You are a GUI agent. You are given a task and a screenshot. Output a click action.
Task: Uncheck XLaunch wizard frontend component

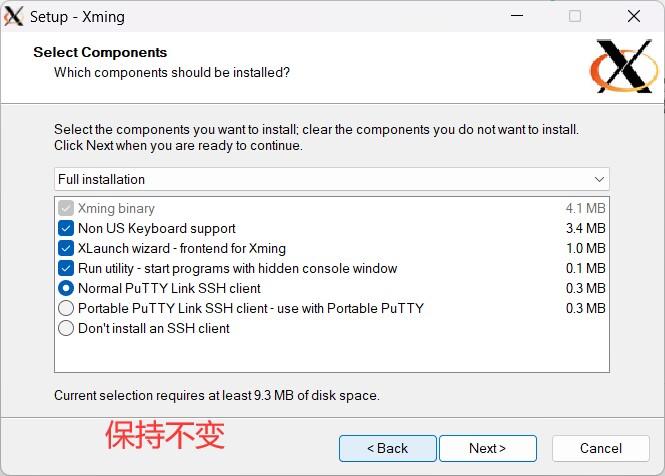(x=66, y=248)
